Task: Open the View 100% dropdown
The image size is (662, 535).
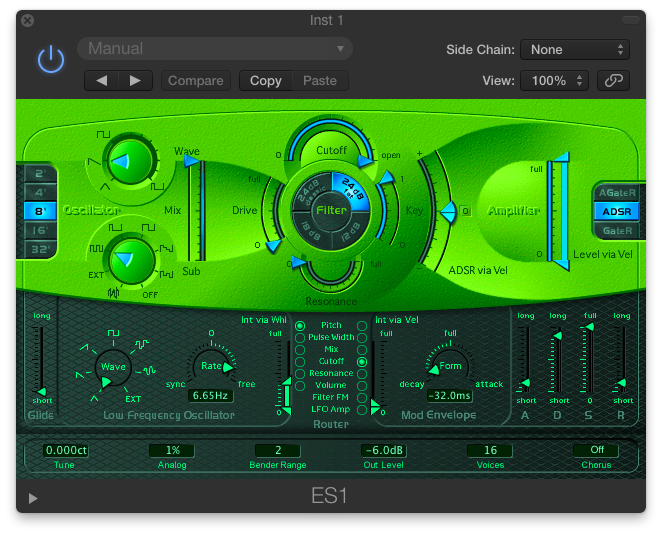Action: tap(554, 80)
